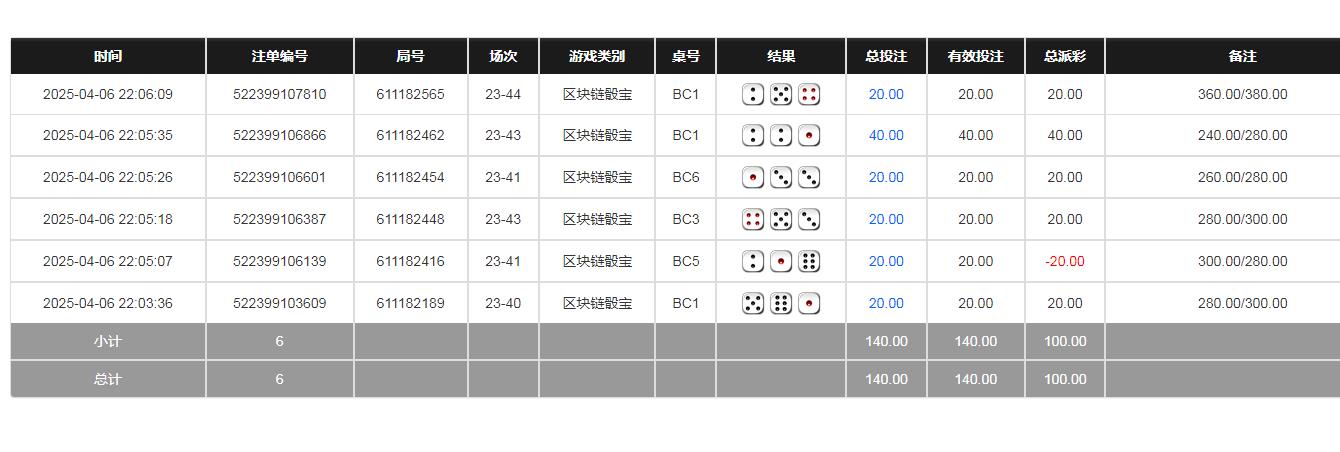
Task: Click the six die in the 22:03:36 row
Action: pos(781,303)
